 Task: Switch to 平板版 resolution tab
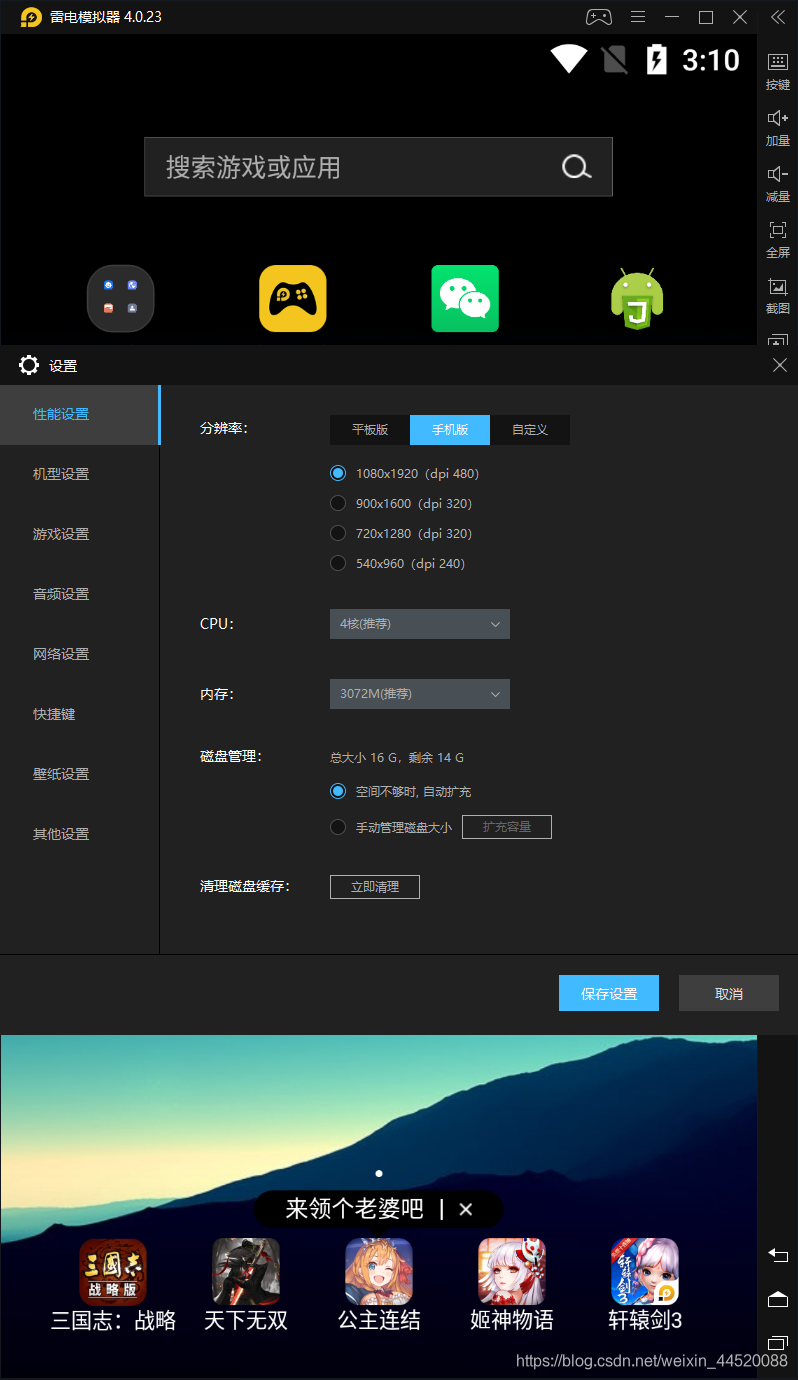pyautogui.click(x=370, y=430)
